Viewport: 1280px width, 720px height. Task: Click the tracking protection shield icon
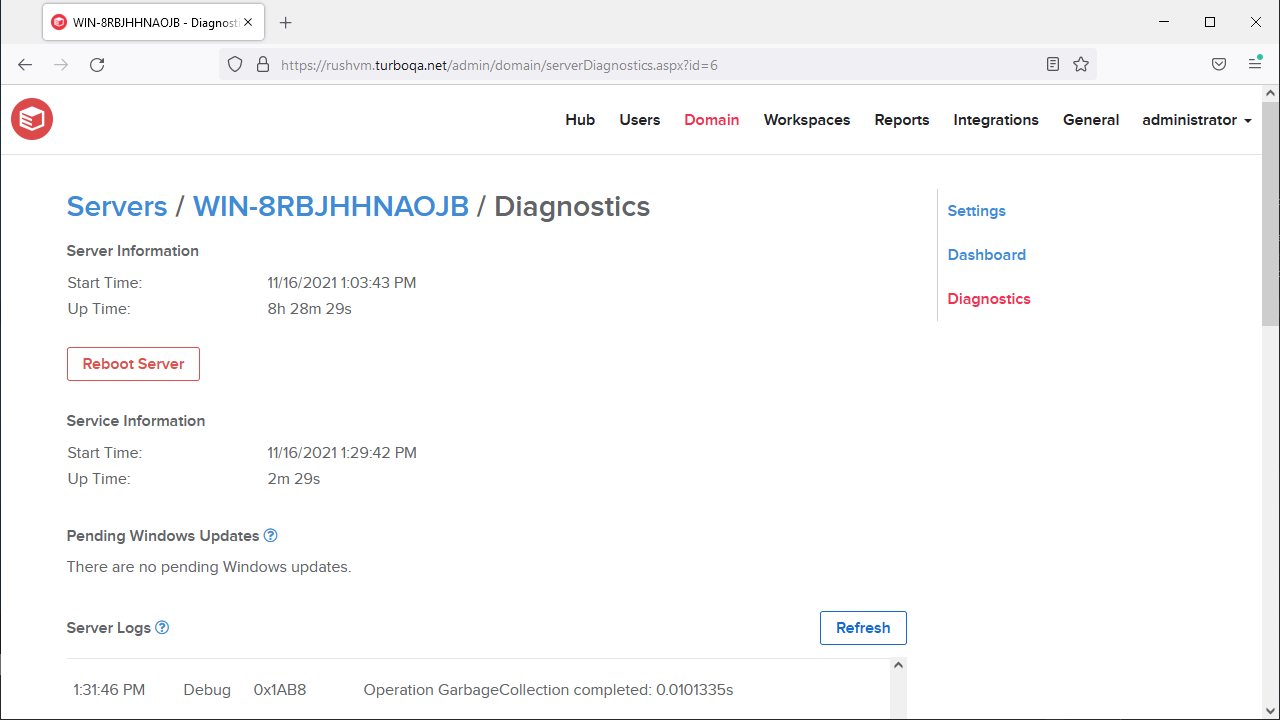click(234, 64)
